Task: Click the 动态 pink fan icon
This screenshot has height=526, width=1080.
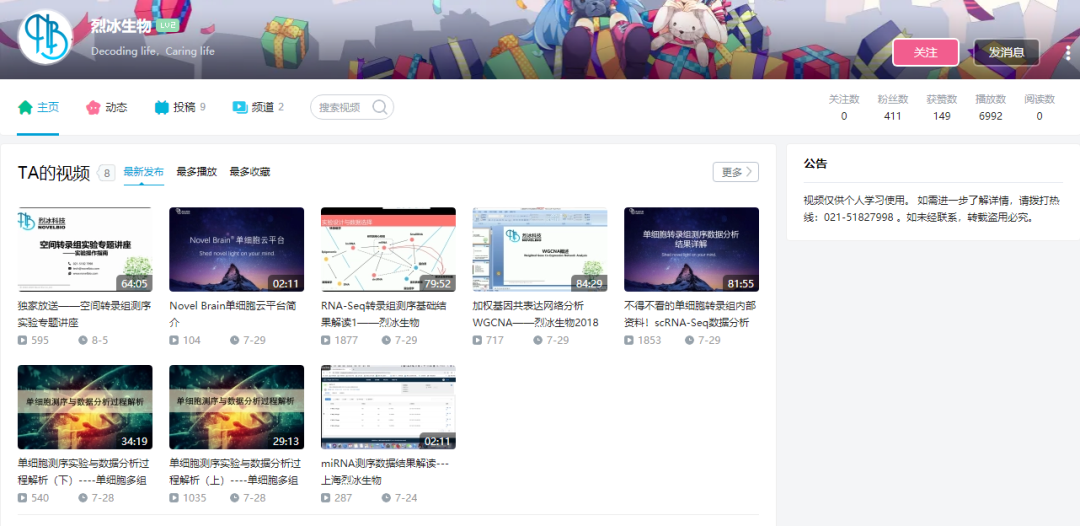Action: [93, 107]
